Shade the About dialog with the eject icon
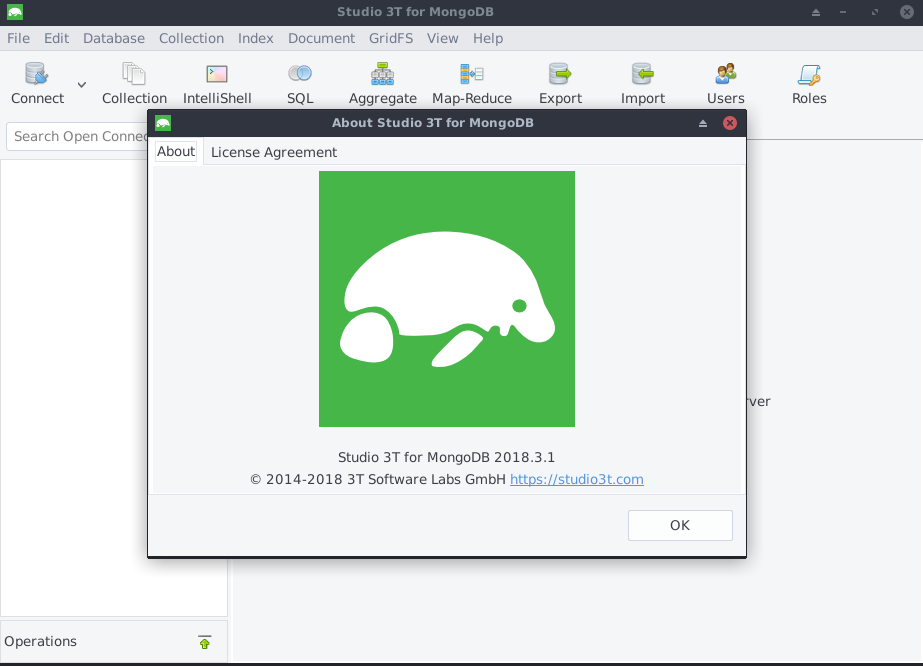Viewport: 923px width, 666px height. coord(702,123)
